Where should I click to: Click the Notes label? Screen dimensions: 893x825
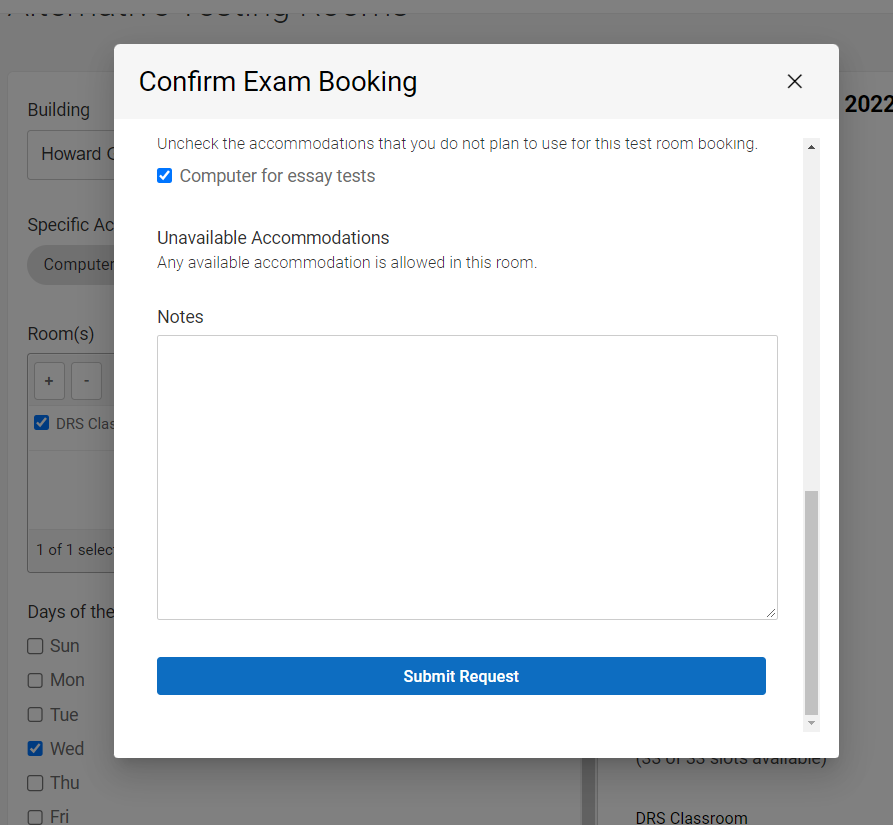[x=180, y=317]
